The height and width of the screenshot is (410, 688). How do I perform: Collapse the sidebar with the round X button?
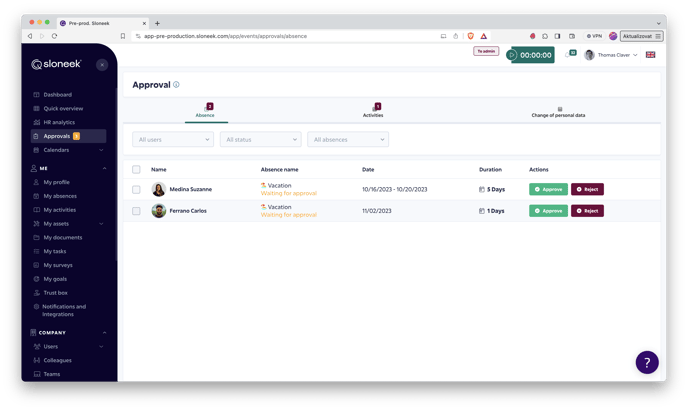point(102,65)
